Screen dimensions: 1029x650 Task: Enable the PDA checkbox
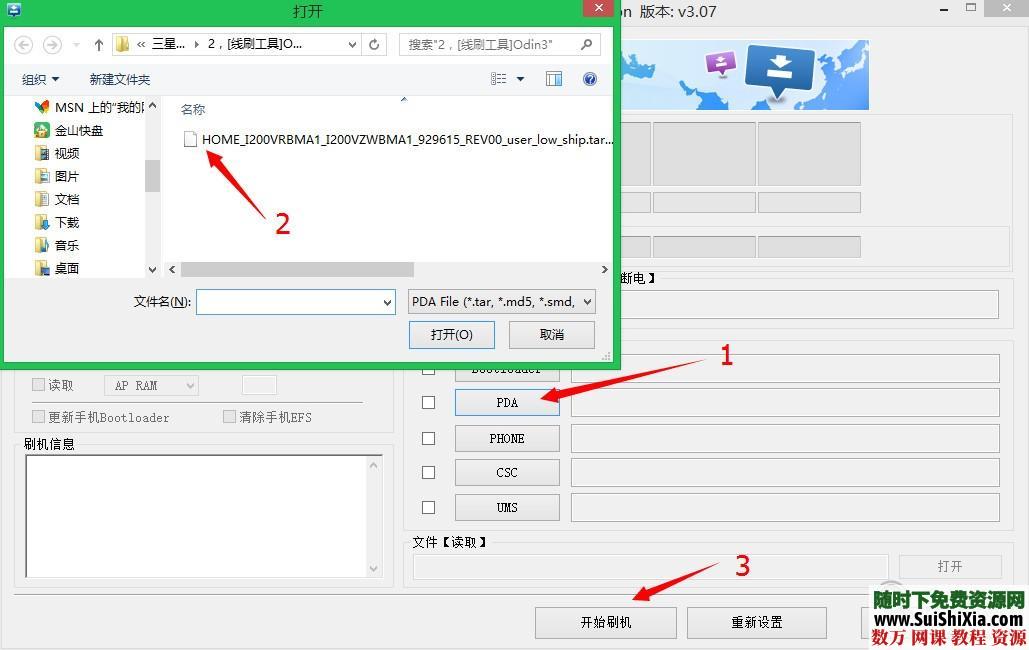(x=429, y=403)
